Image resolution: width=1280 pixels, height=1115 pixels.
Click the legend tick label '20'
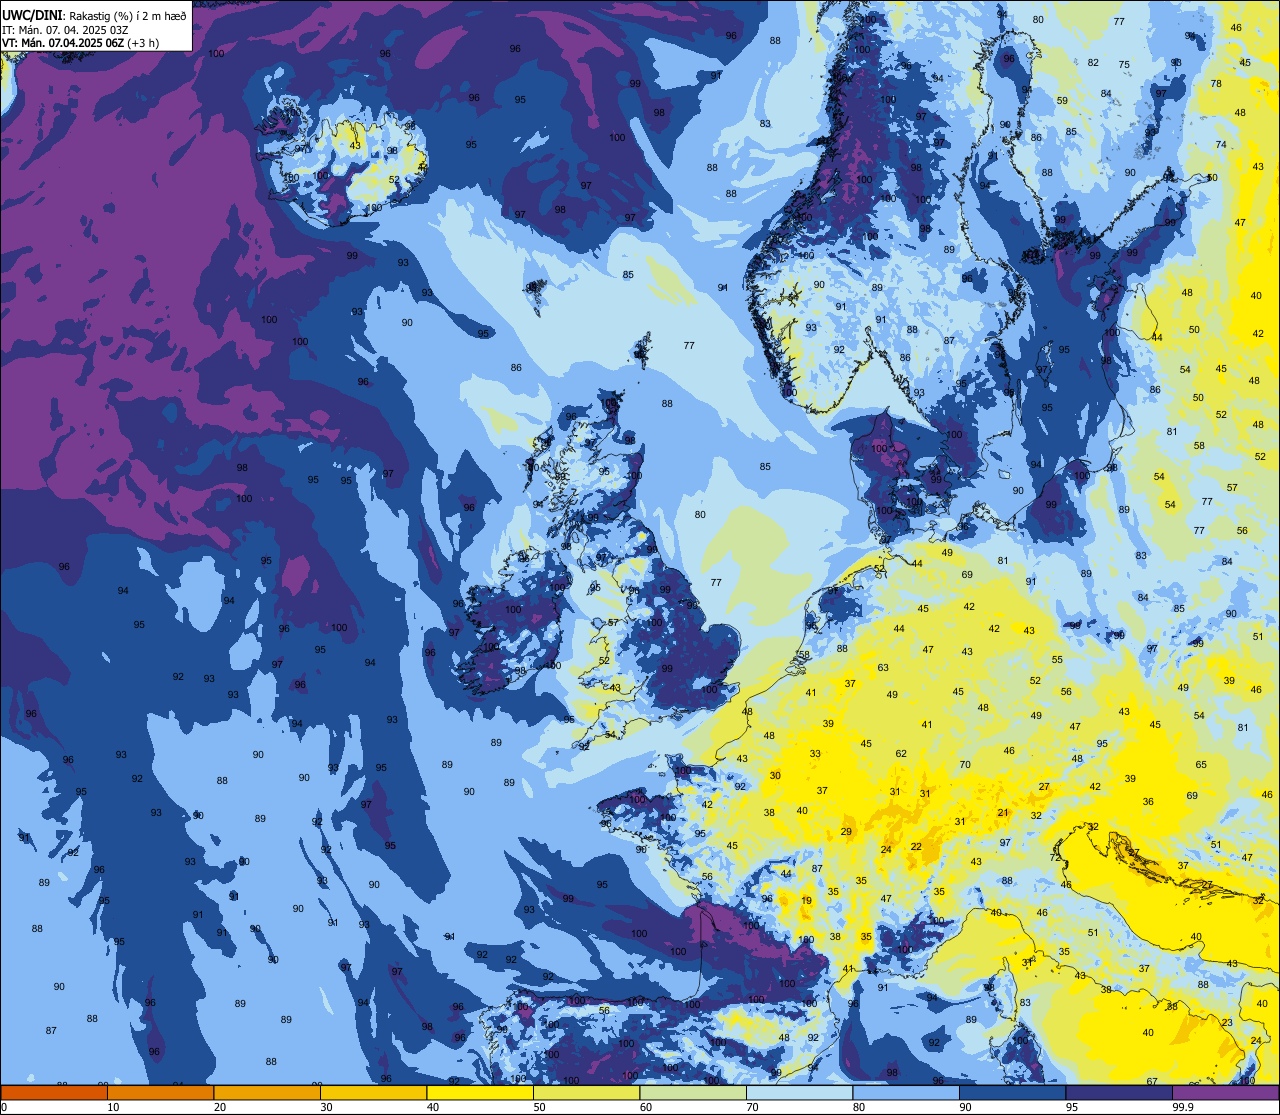point(220,1107)
